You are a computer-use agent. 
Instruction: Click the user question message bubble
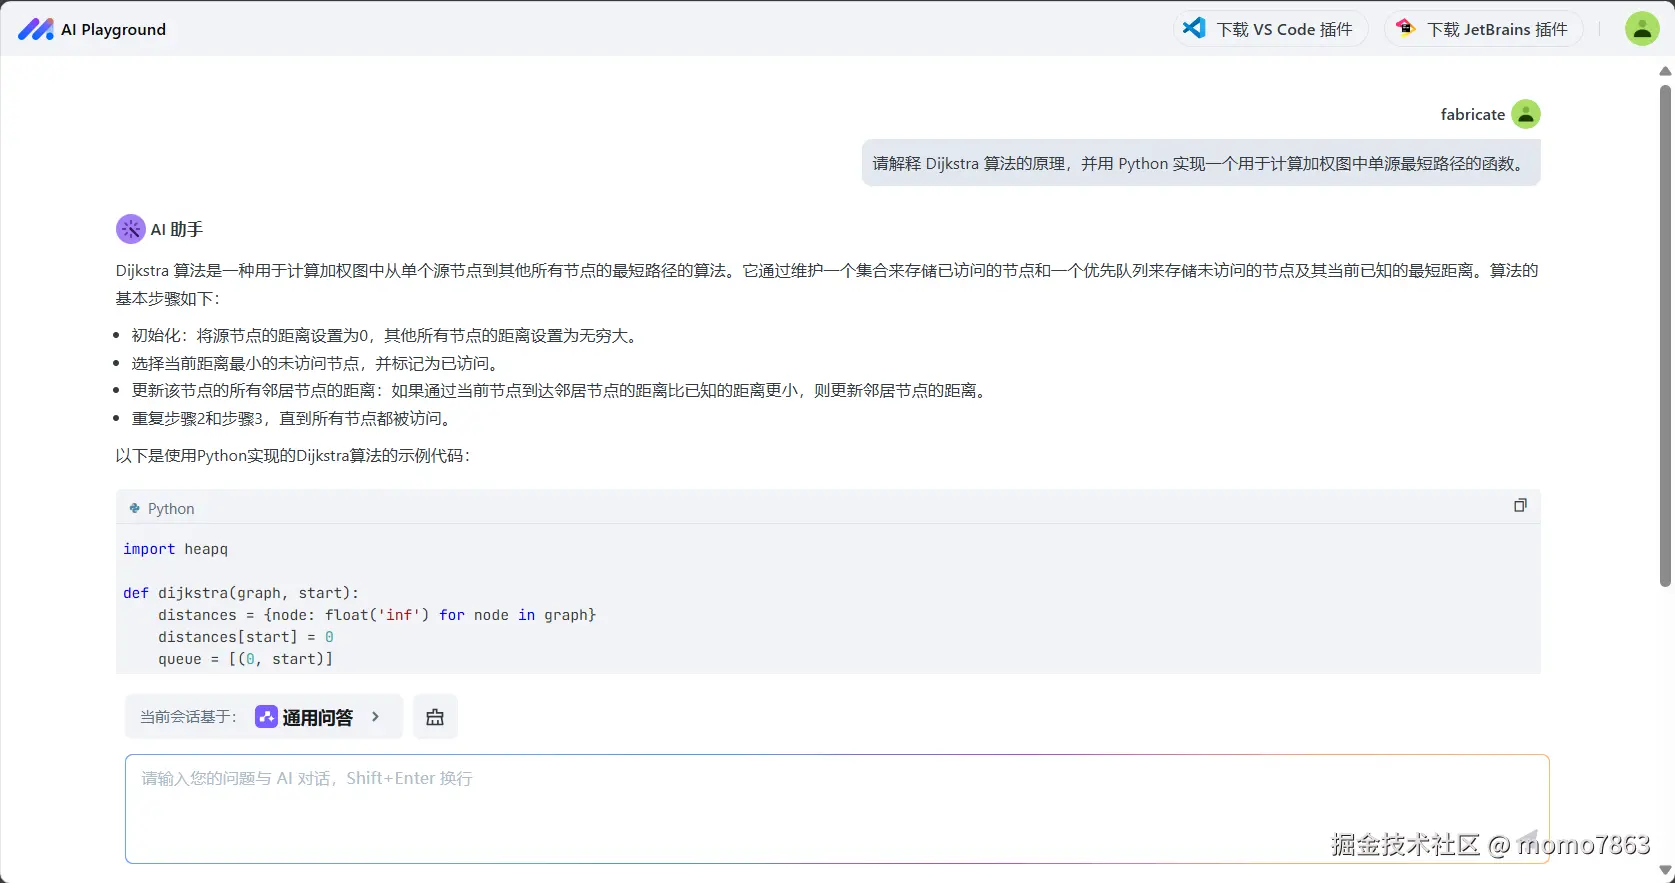[1201, 163]
